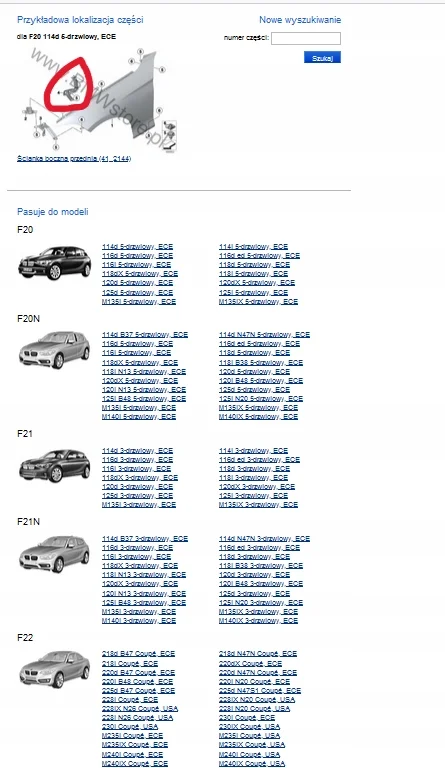445x768 pixels.
Task: Open the 114d N47N 5-drzwiowy link
Action: [x=264, y=335]
